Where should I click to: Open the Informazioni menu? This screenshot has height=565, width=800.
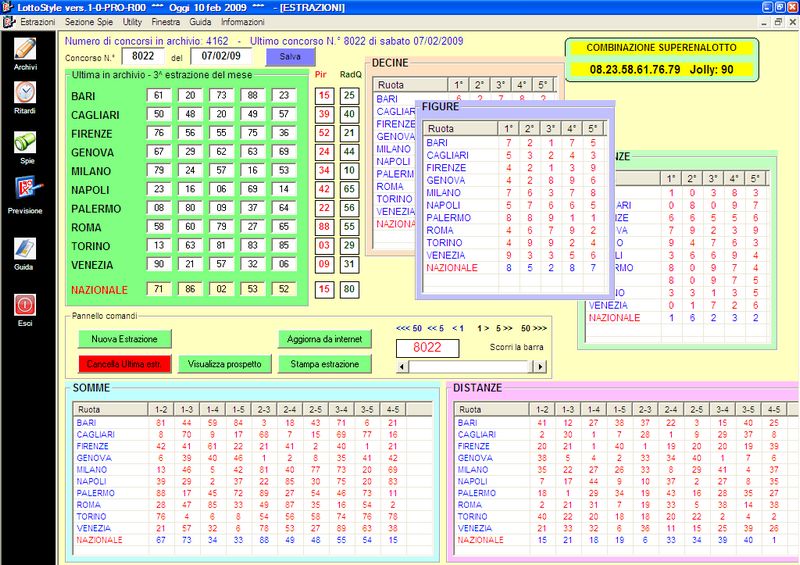click(242, 22)
